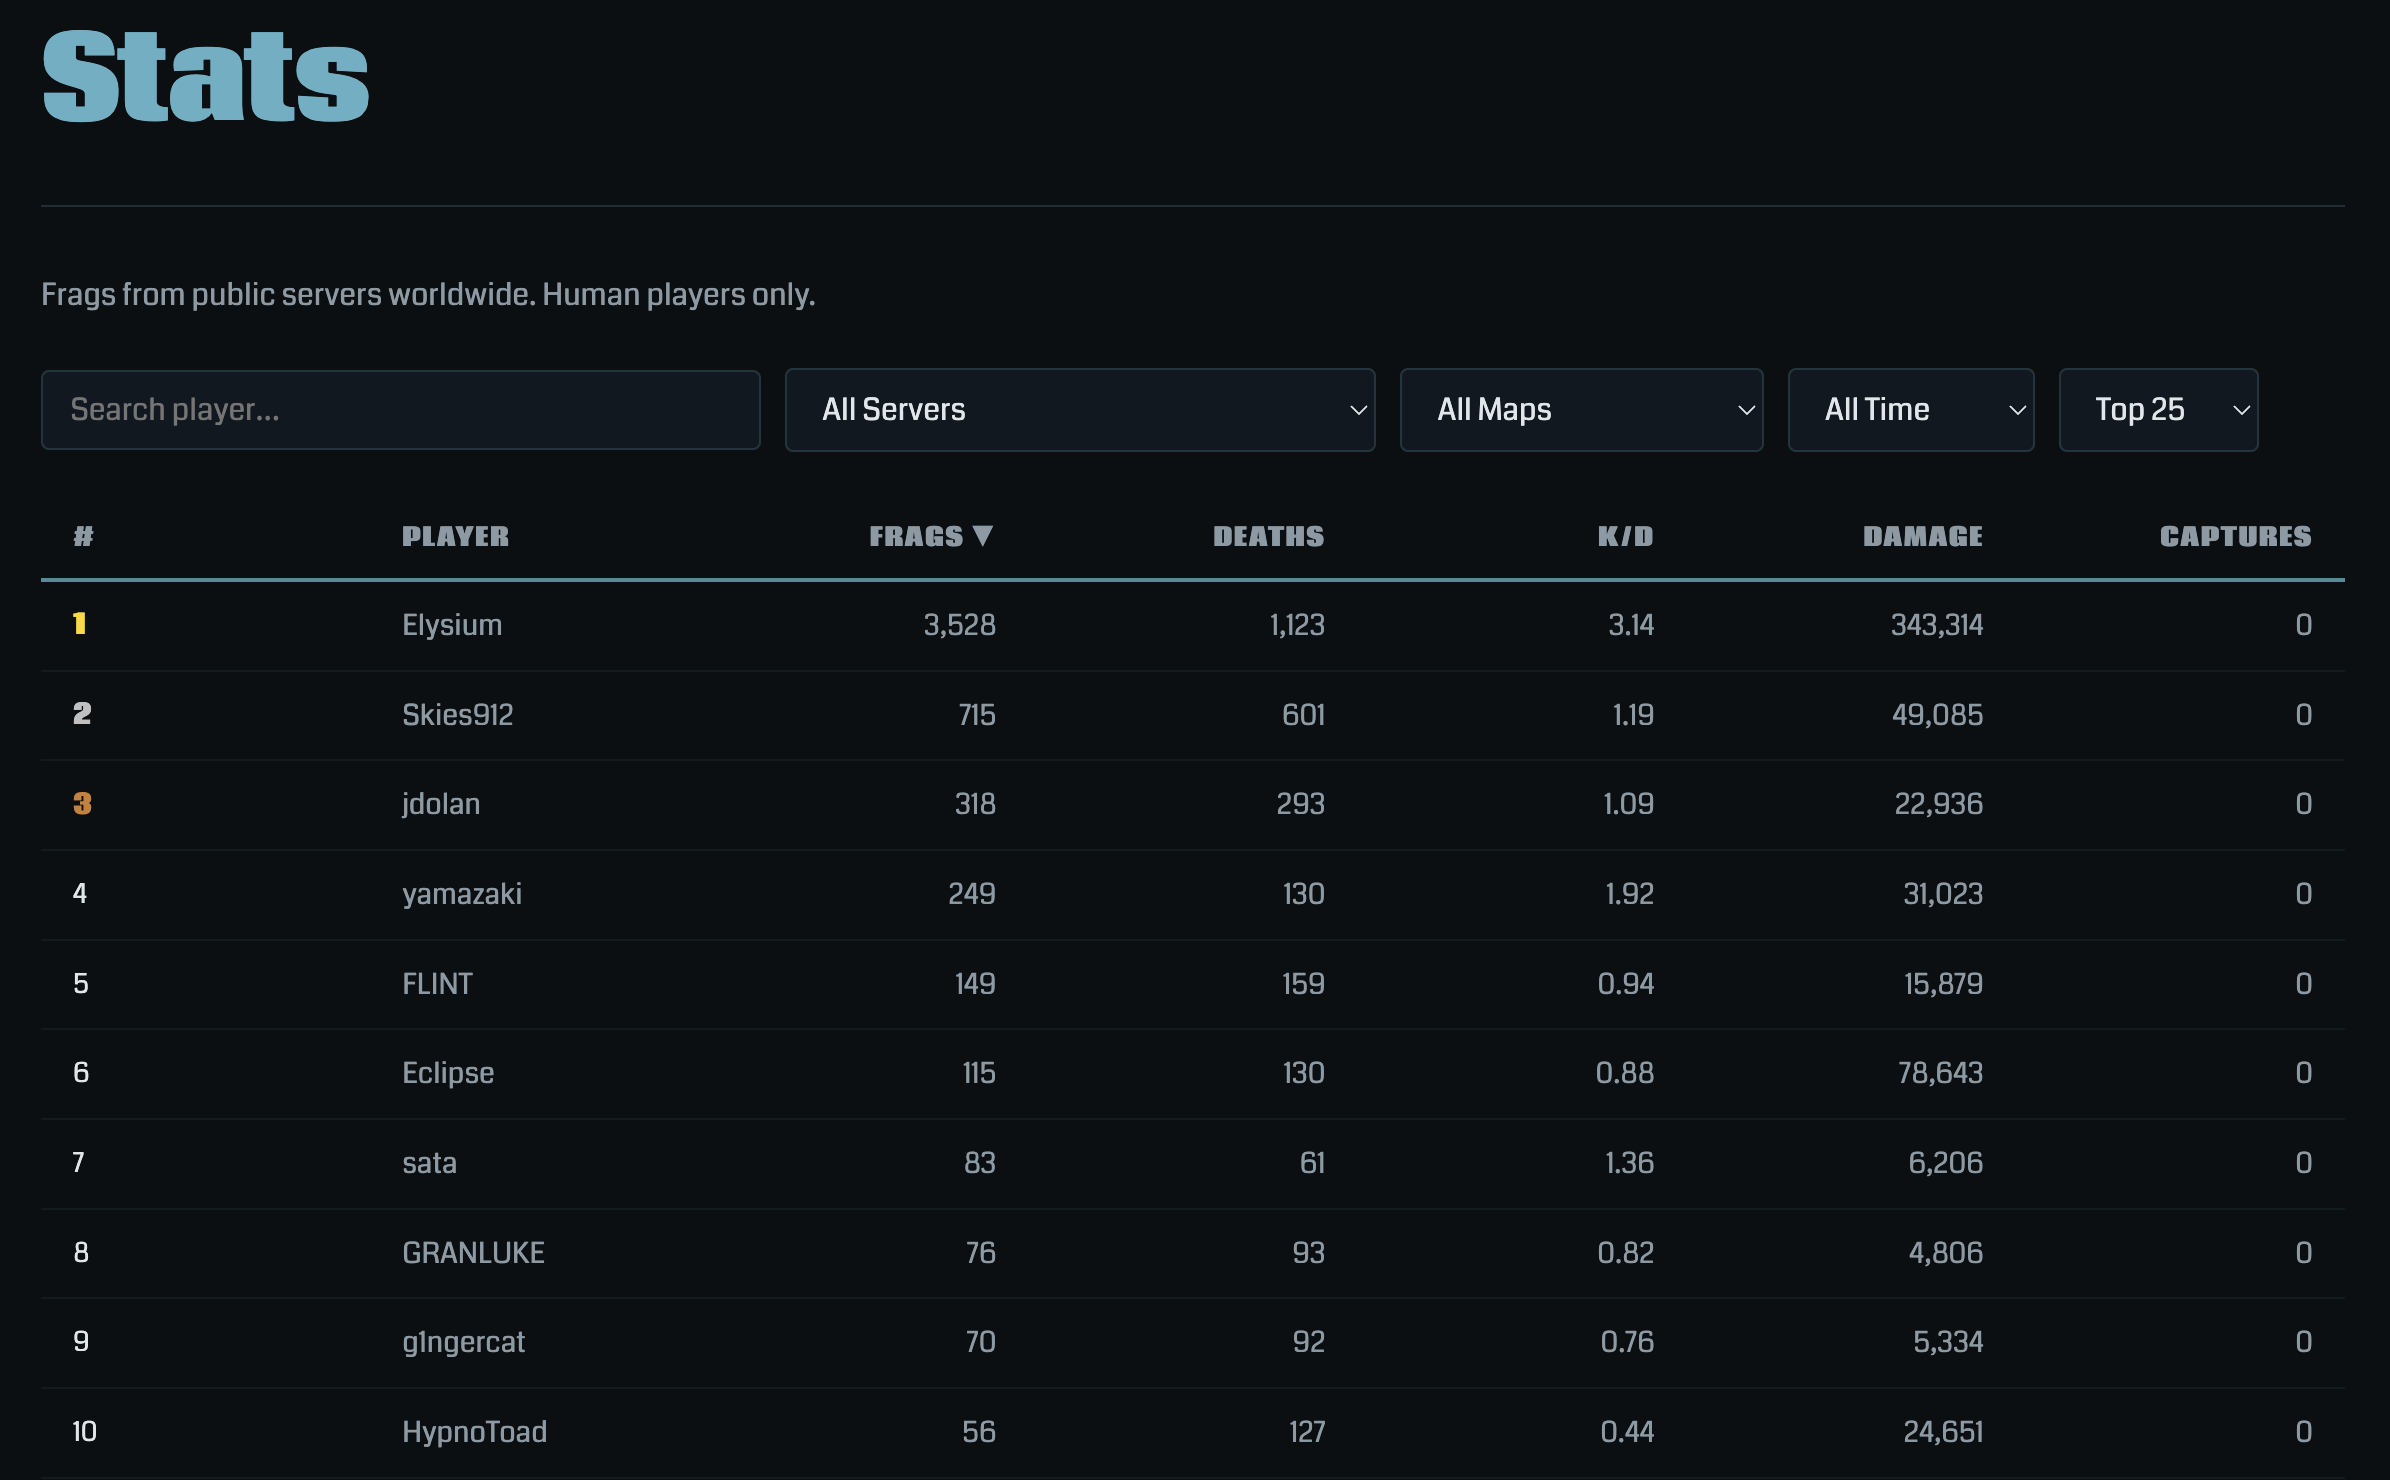Click the Search player input field
The height and width of the screenshot is (1480, 2390).
(400, 410)
